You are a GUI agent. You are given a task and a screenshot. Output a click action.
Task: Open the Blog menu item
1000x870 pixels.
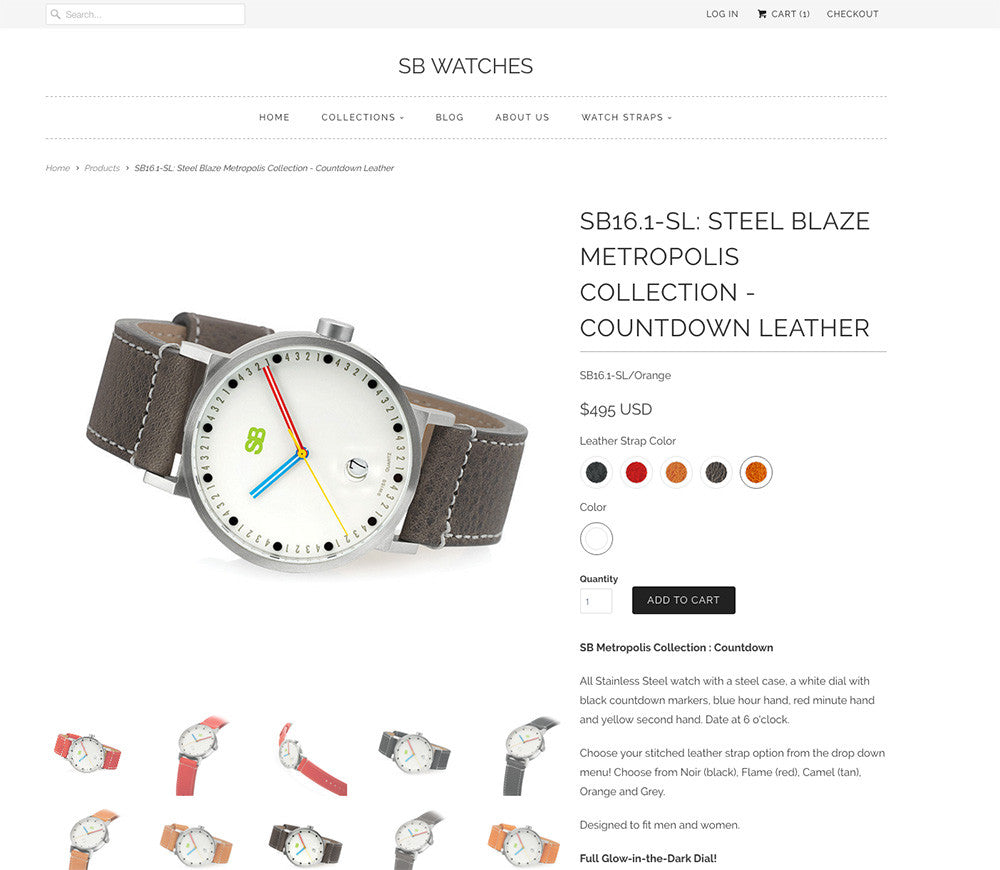coord(450,117)
